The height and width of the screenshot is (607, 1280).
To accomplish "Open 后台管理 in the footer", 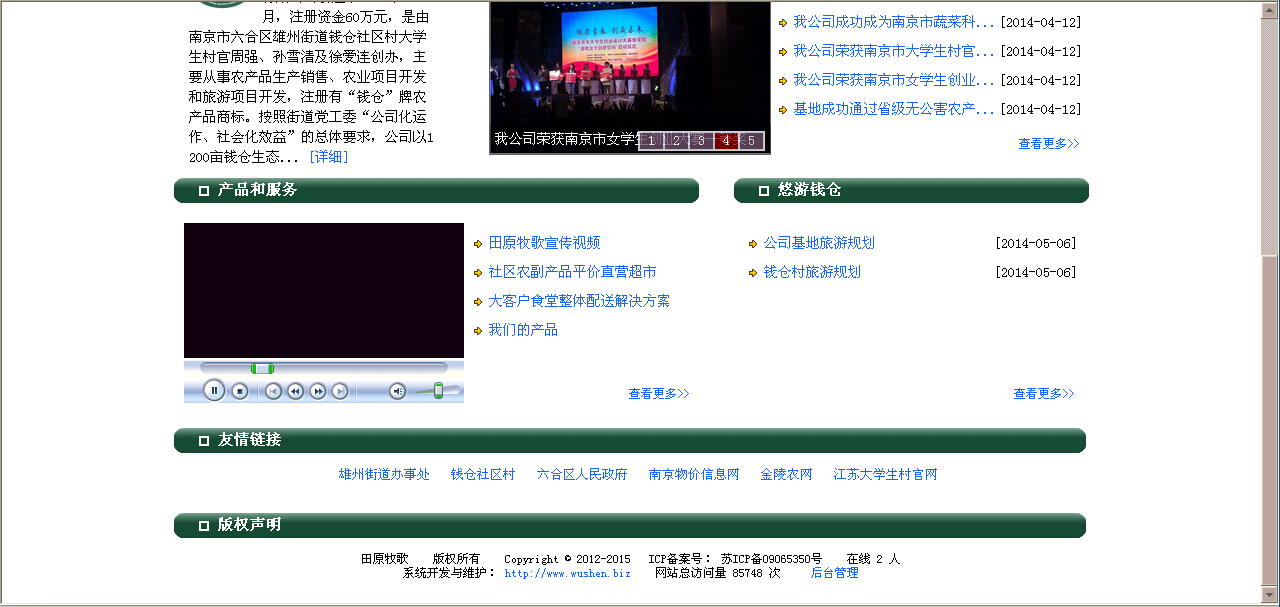I will [x=834, y=573].
